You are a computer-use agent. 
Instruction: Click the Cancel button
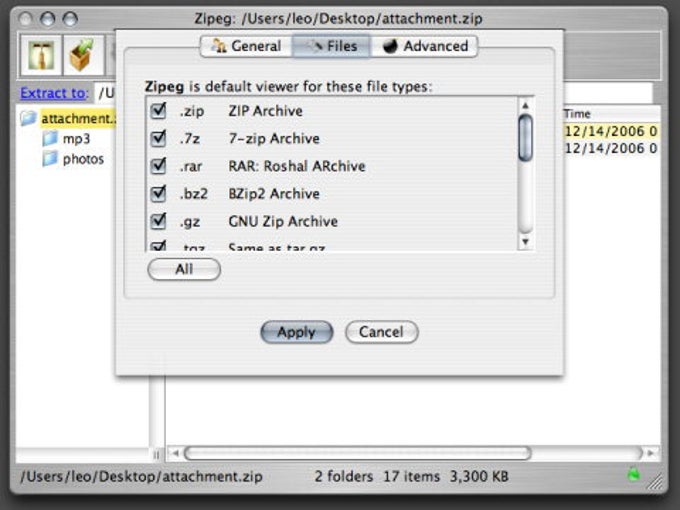382,332
